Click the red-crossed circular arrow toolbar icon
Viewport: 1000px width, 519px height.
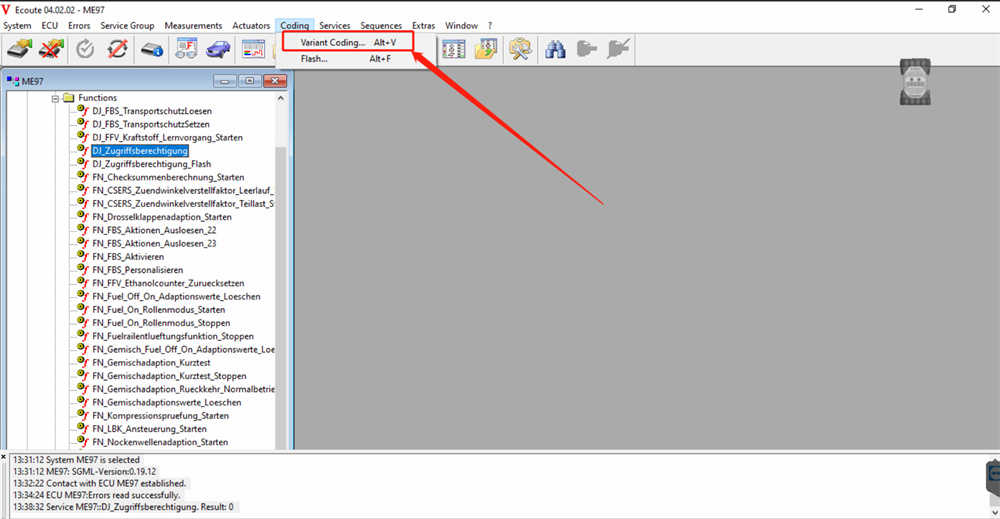click(117, 49)
